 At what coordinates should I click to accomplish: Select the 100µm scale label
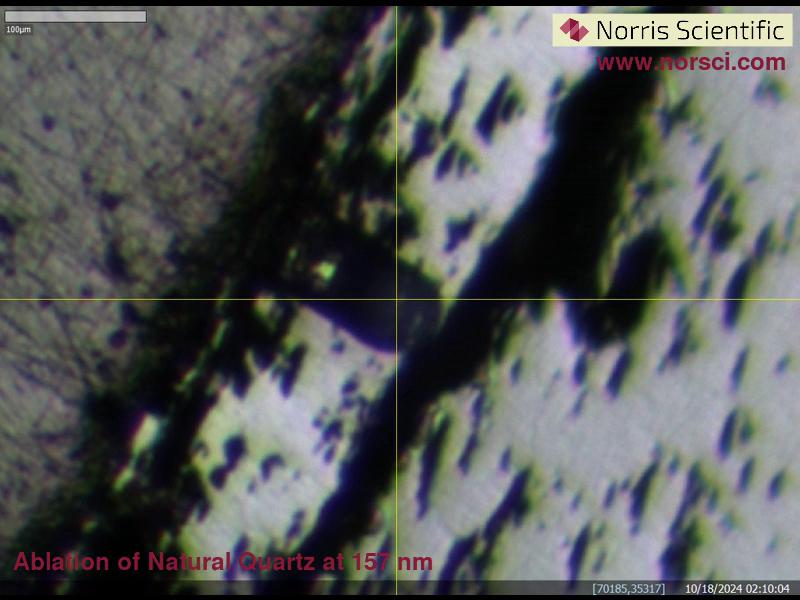click(x=18, y=30)
